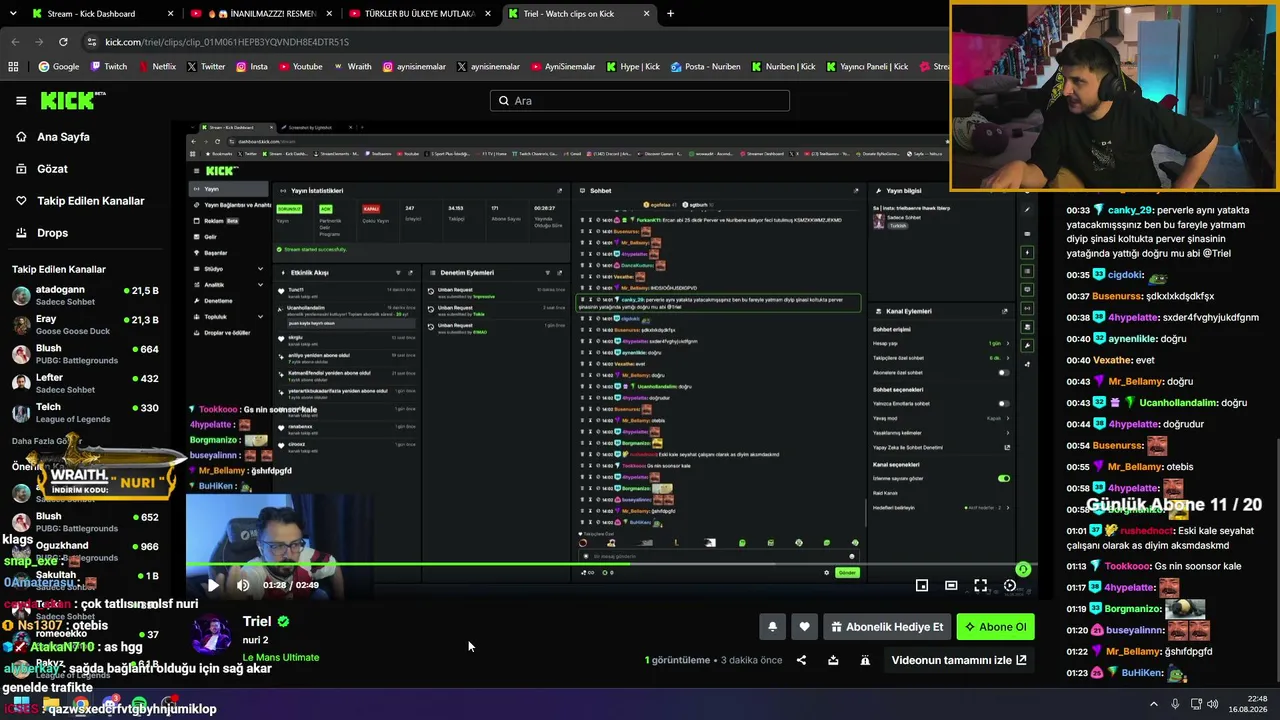
Task: Seek using the clip progress bar
Action: pyautogui.click(x=612, y=564)
